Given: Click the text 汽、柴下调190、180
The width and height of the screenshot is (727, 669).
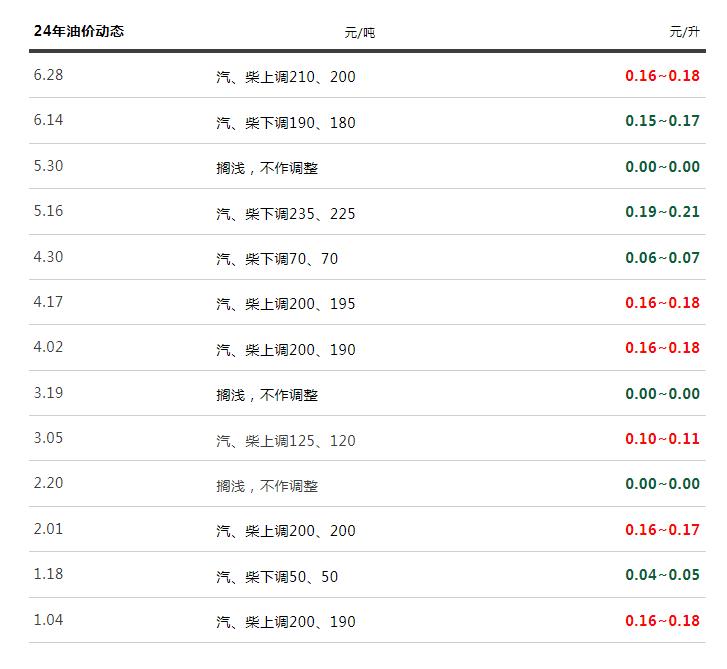Looking at the screenshot, I should (285, 123).
